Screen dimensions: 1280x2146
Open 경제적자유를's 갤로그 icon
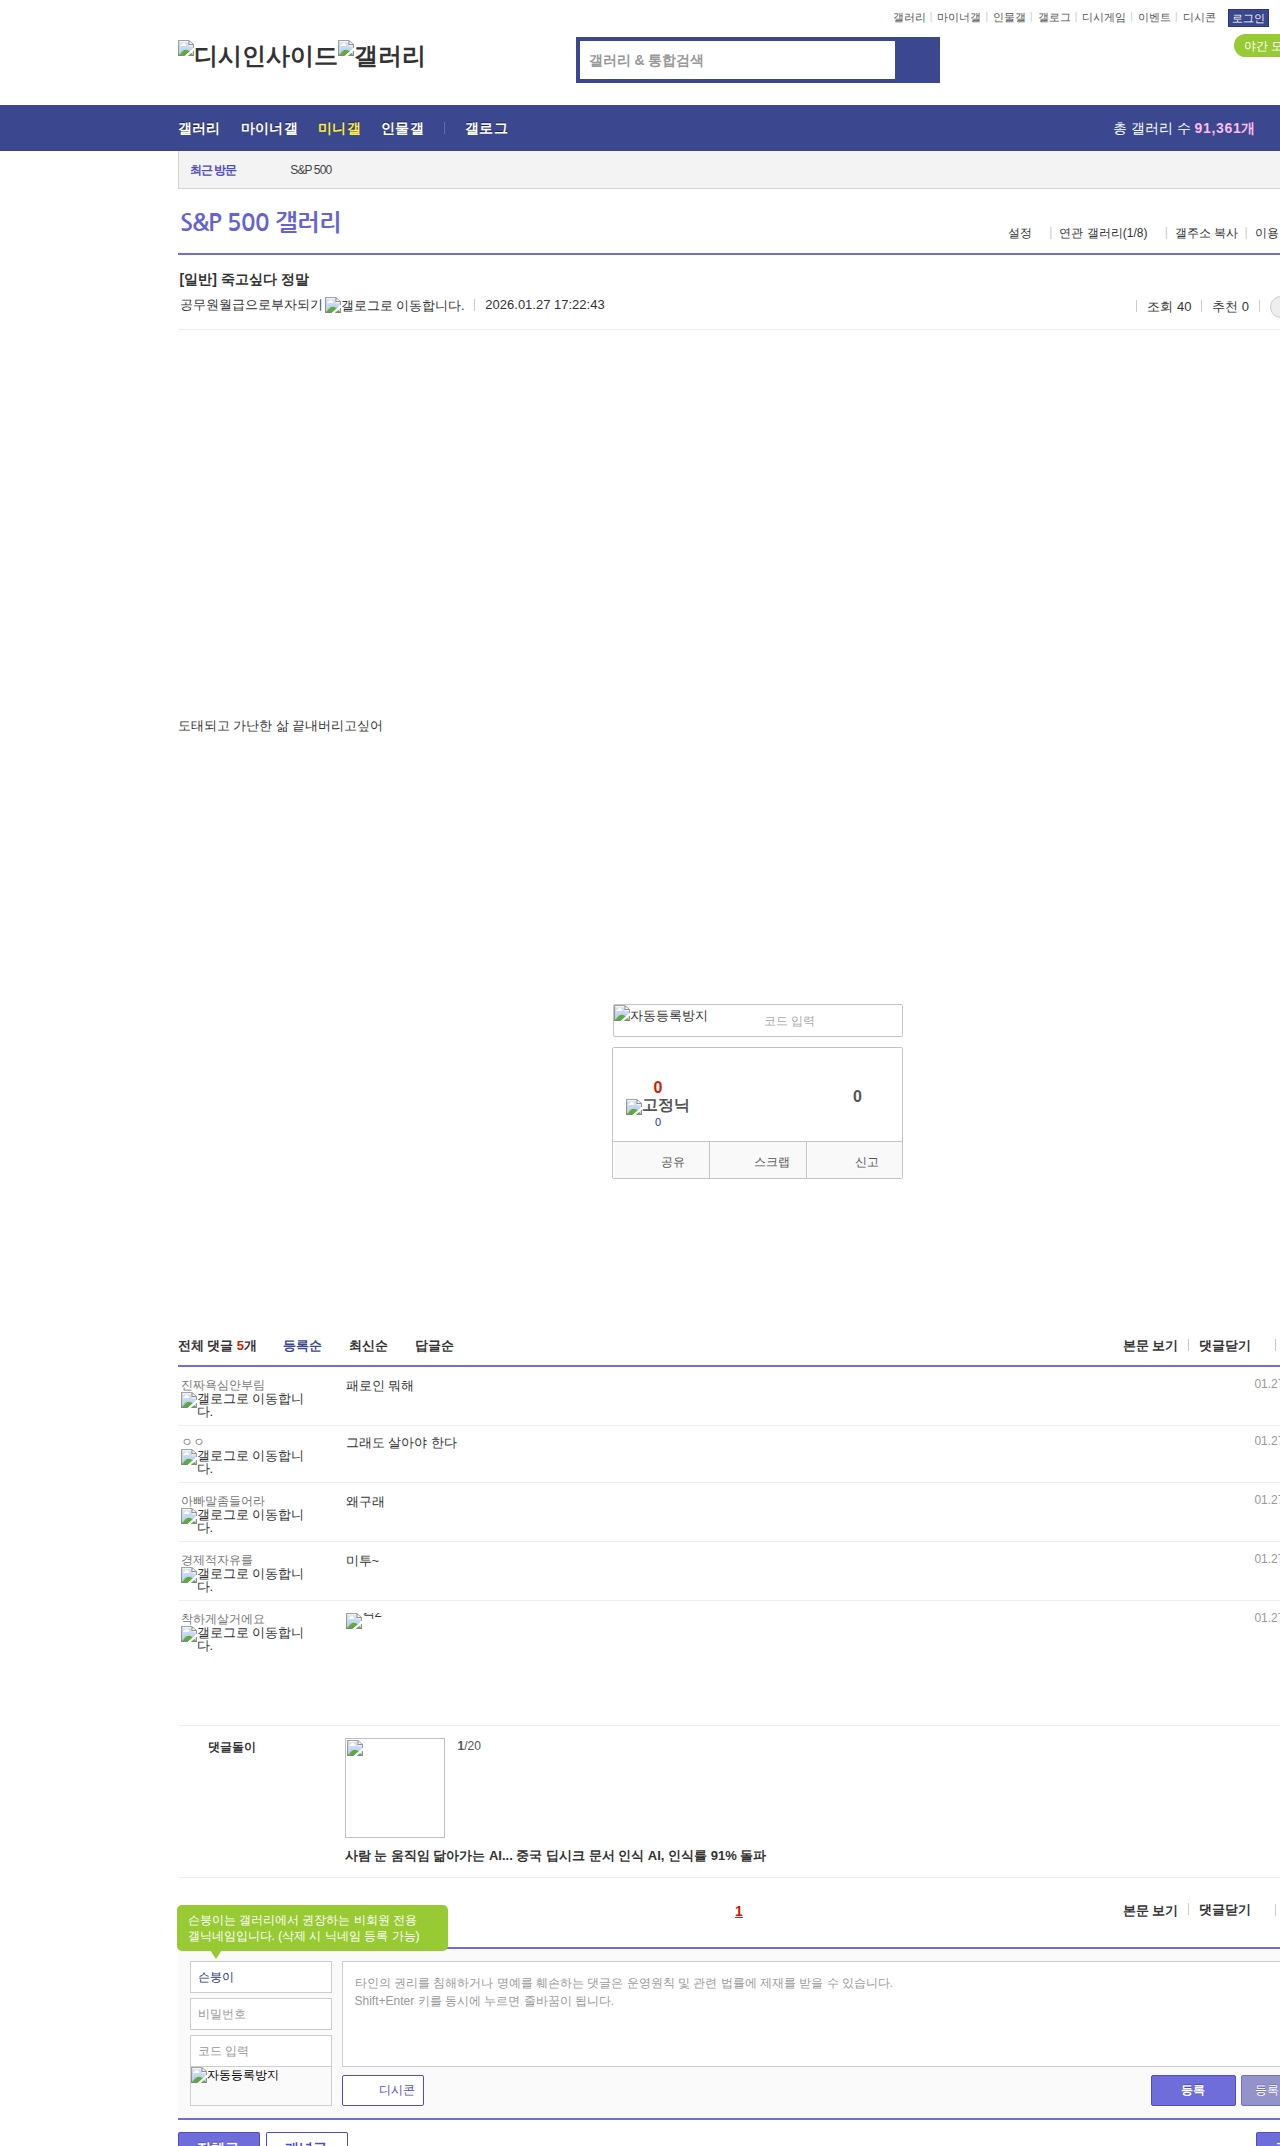click(242, 1580)
